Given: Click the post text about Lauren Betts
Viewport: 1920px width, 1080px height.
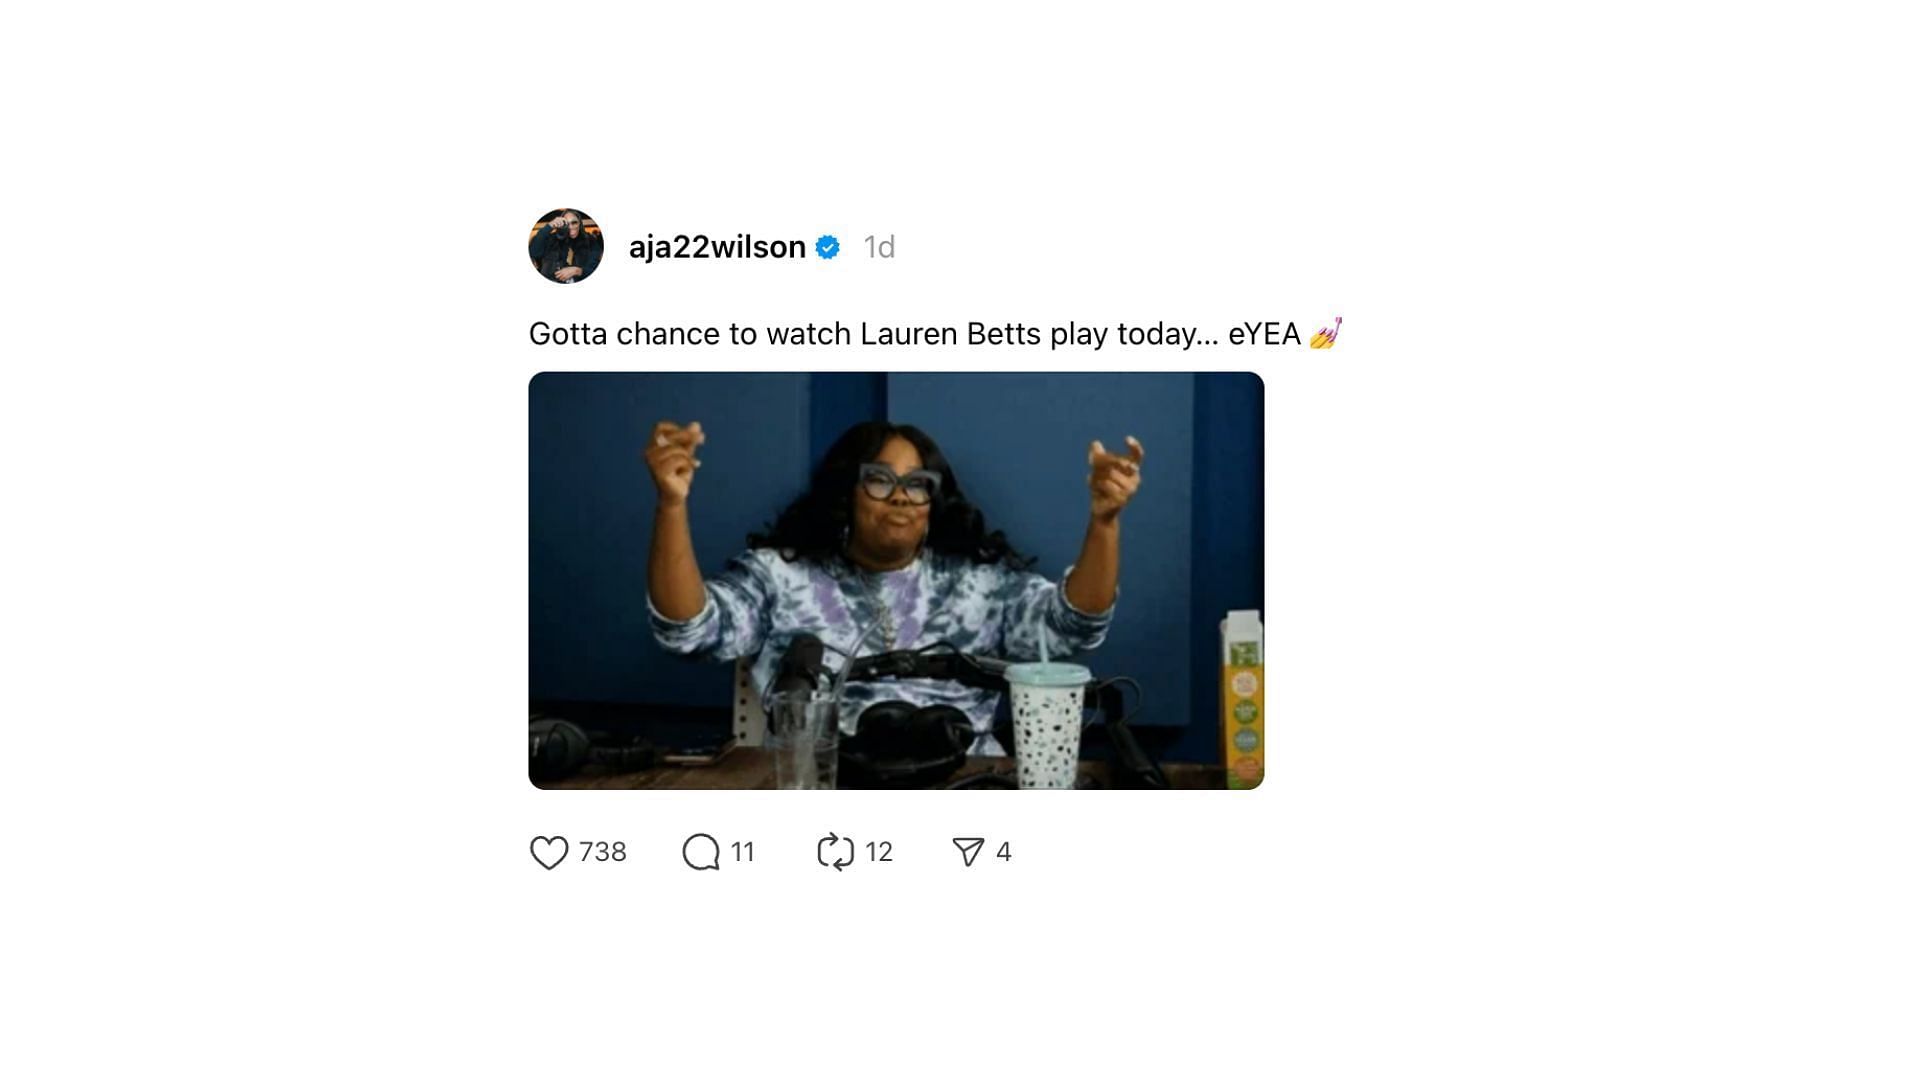Looking at the screenshot, I should coord(935,334).
